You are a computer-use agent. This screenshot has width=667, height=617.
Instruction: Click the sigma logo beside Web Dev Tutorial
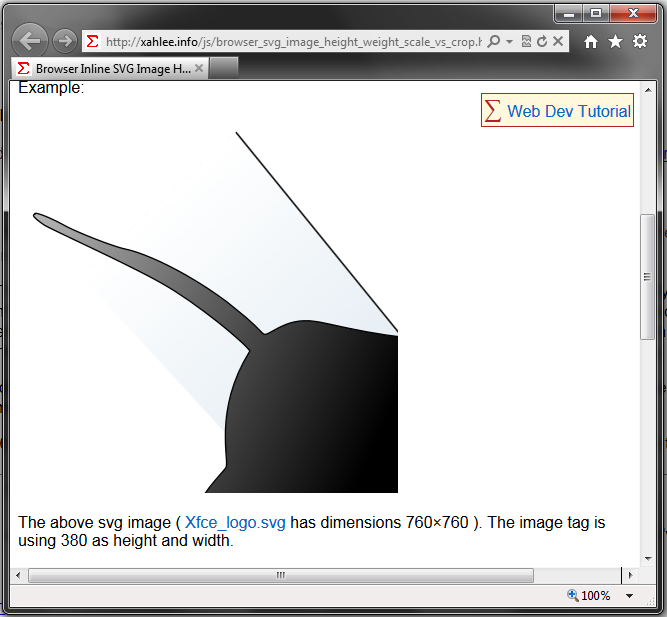pos(493,111)
